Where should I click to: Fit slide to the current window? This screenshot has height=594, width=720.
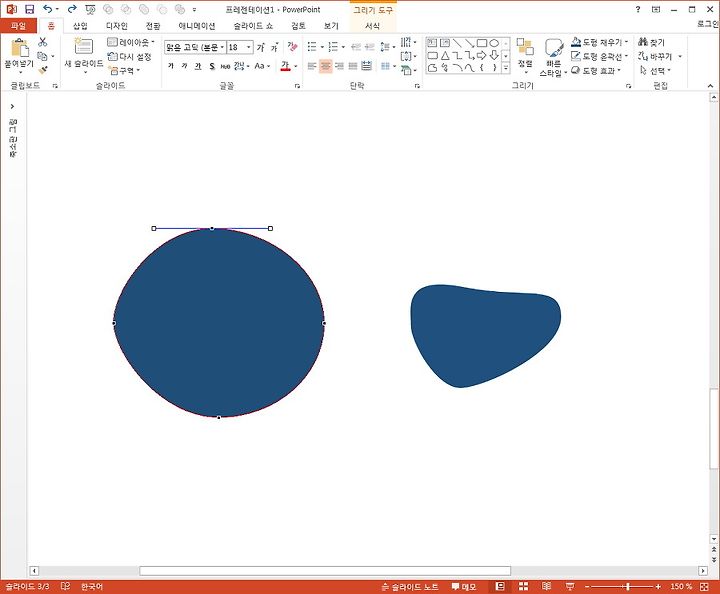[704, 587]
